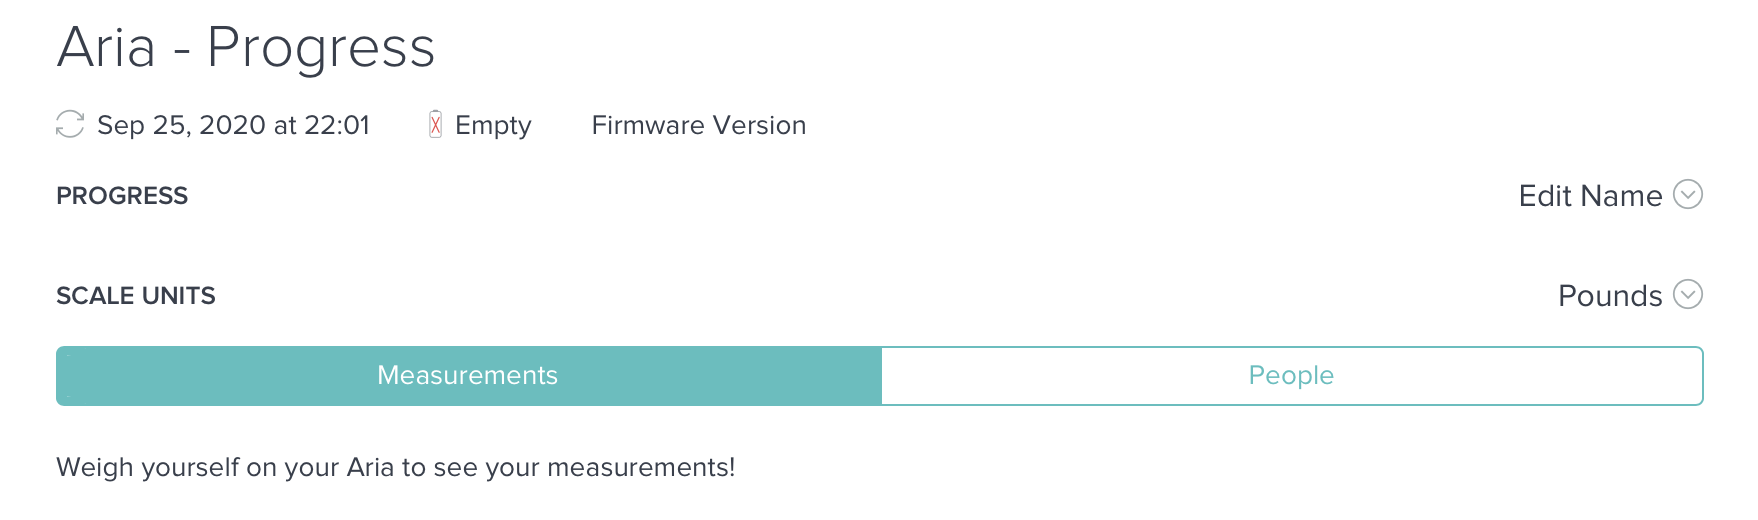Click the Empty battery status text

point(493,125)
